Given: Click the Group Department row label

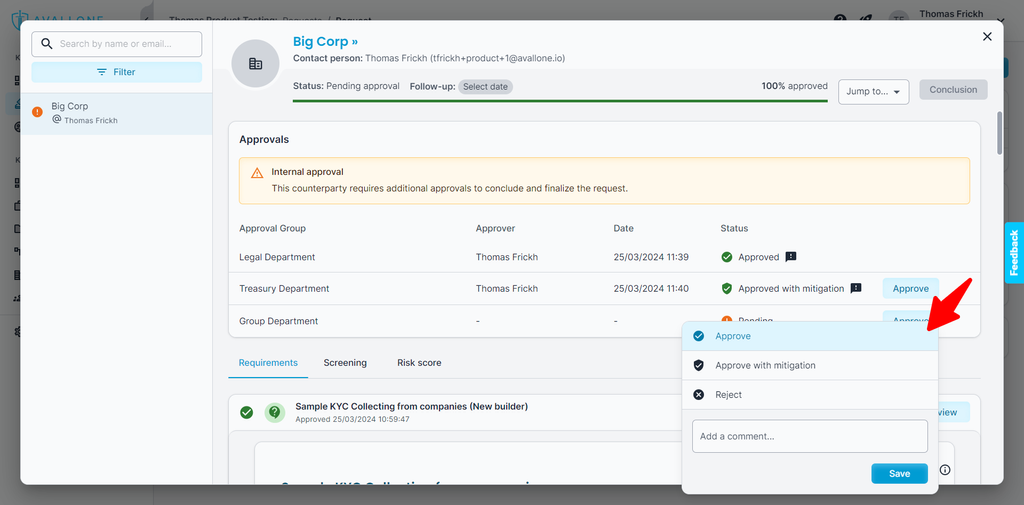Looking at the screenshot, I should [x=279, y=321].
